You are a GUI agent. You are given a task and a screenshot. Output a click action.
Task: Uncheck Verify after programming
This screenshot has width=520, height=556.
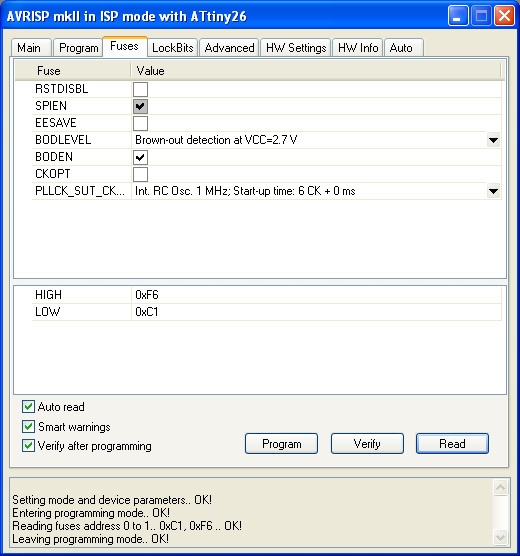[x=28, y=446]
